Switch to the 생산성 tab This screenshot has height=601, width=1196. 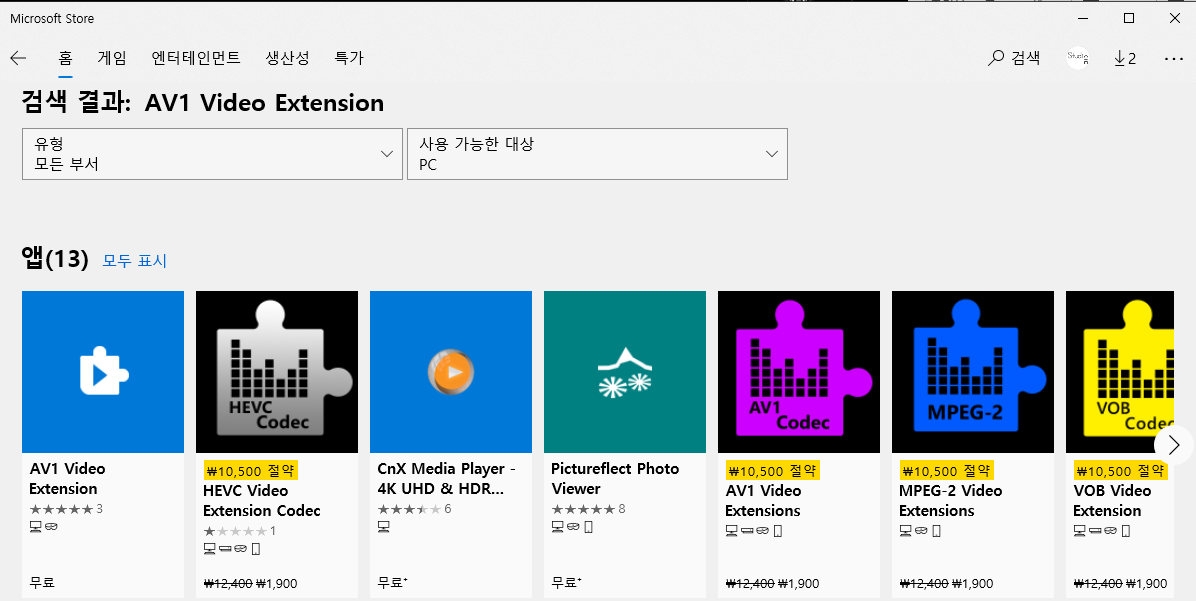288,58
